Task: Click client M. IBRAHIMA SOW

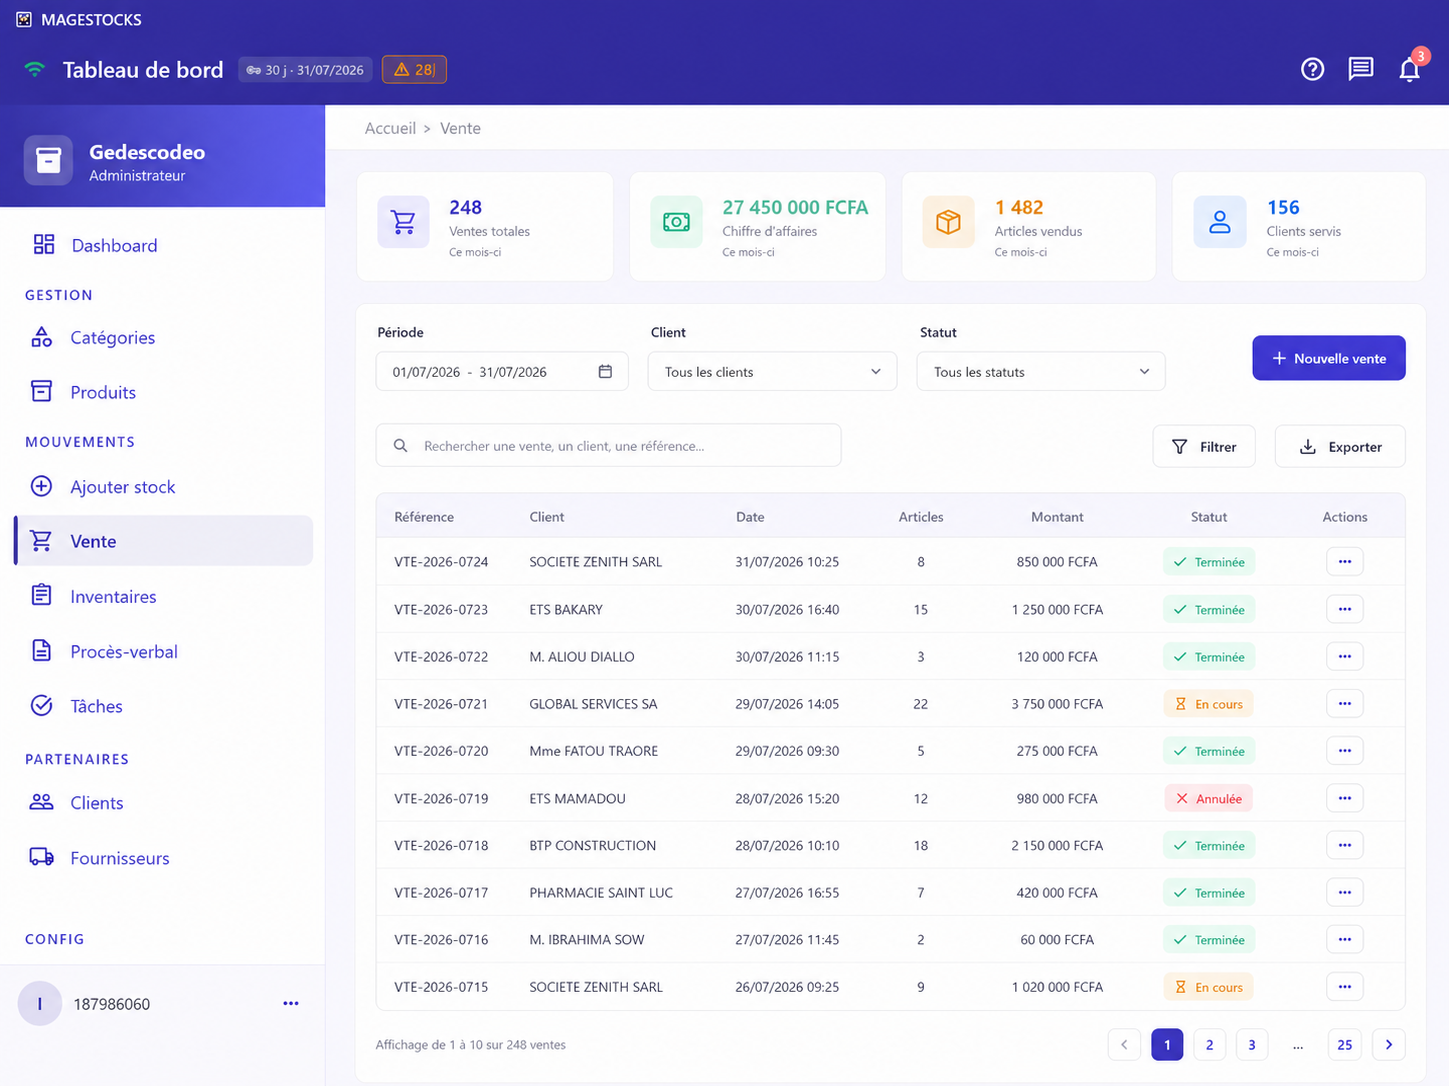Action: [x=587, y=939]
